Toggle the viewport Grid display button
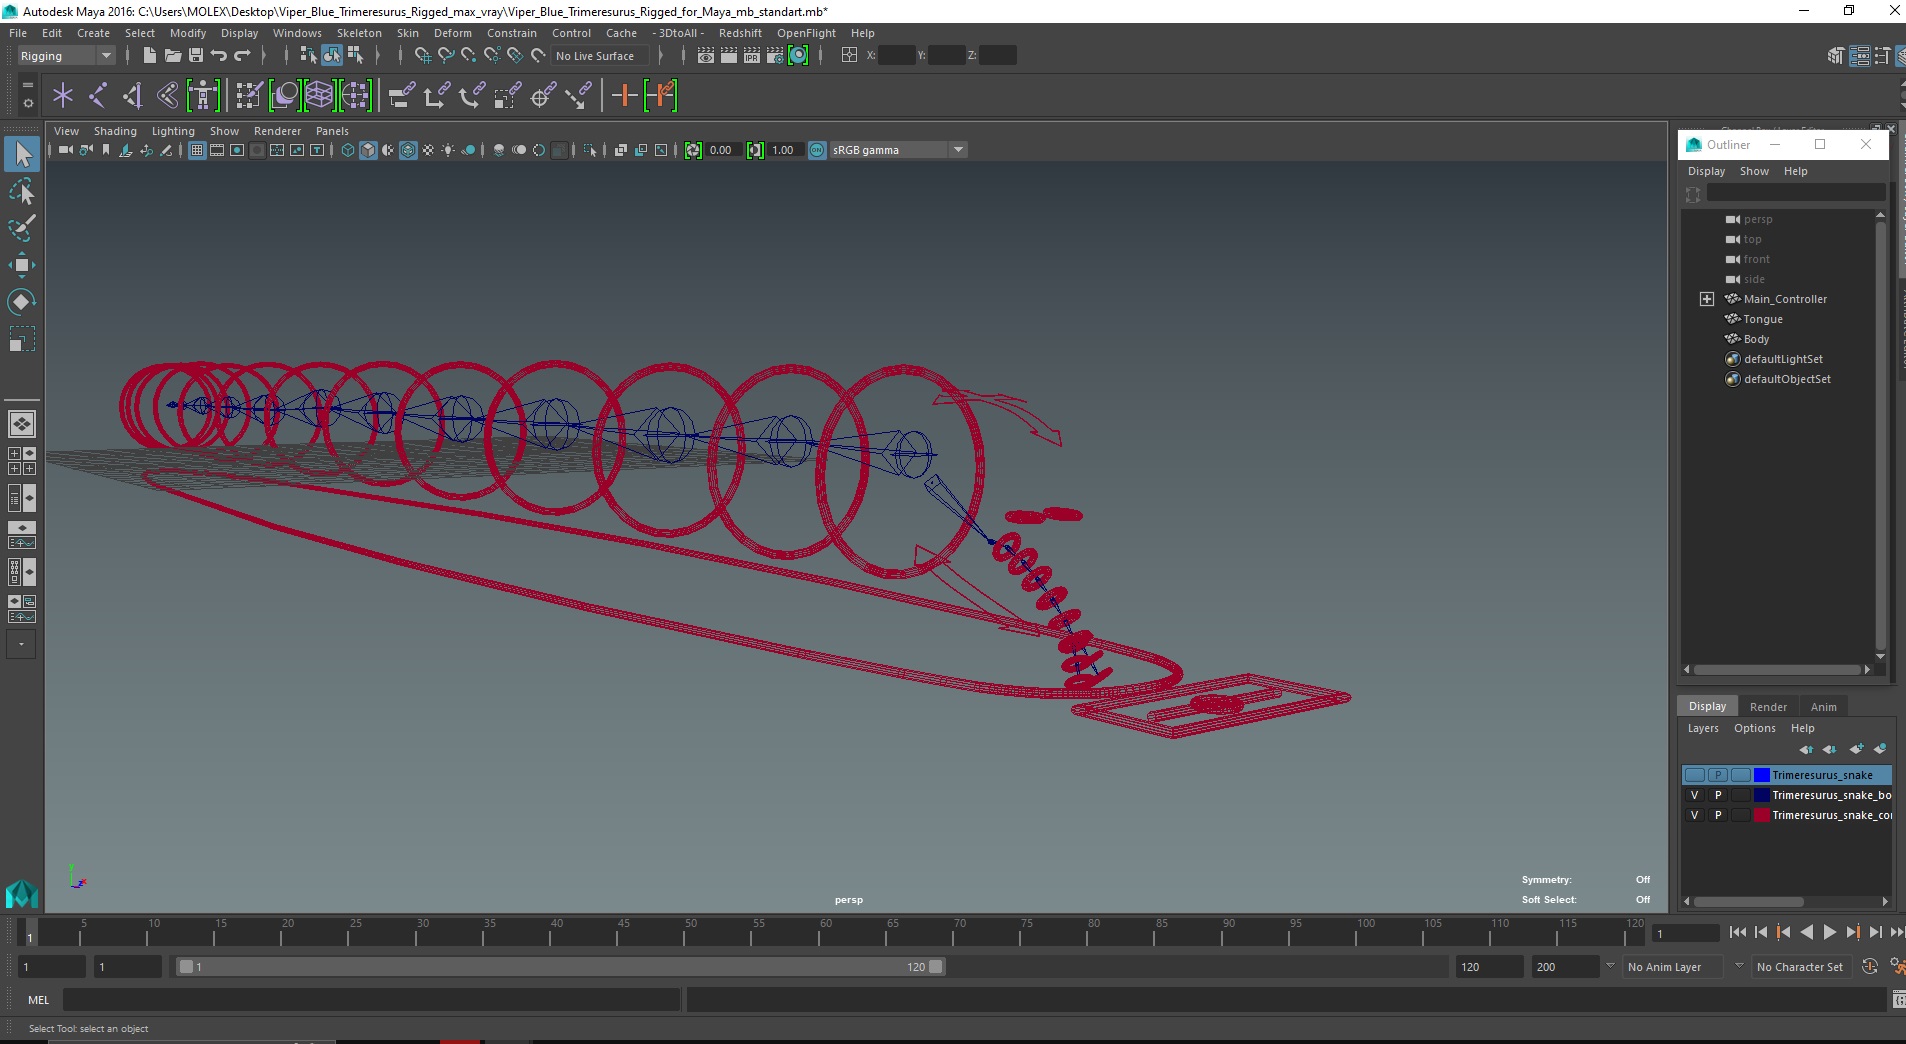The image size is (1906, 1044). click(x=197, y=150)
